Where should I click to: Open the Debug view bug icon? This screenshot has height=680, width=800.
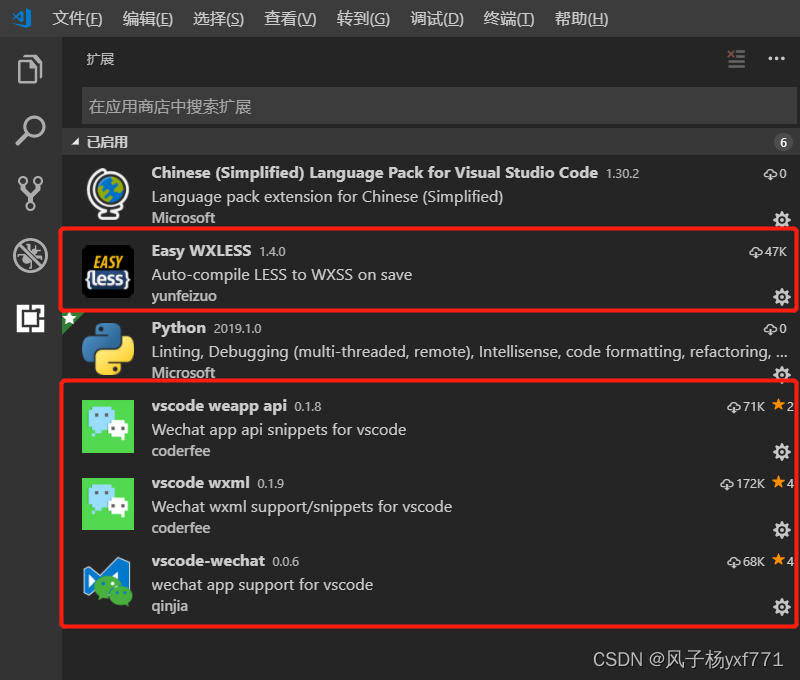tap(30, 255)
